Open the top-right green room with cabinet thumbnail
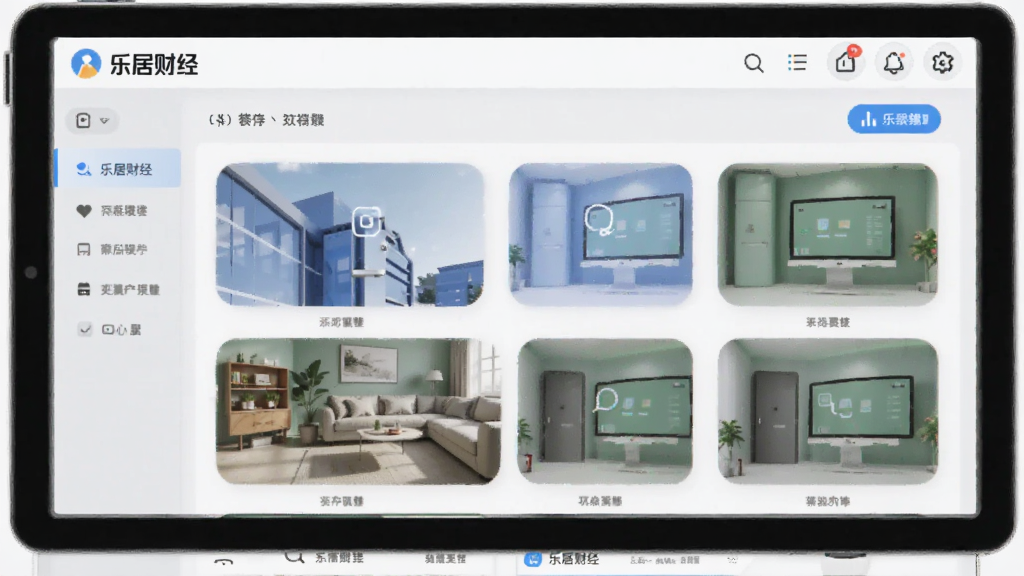Image resolution: width=1024 pixels, height=576 pixels. pos(827,234)
